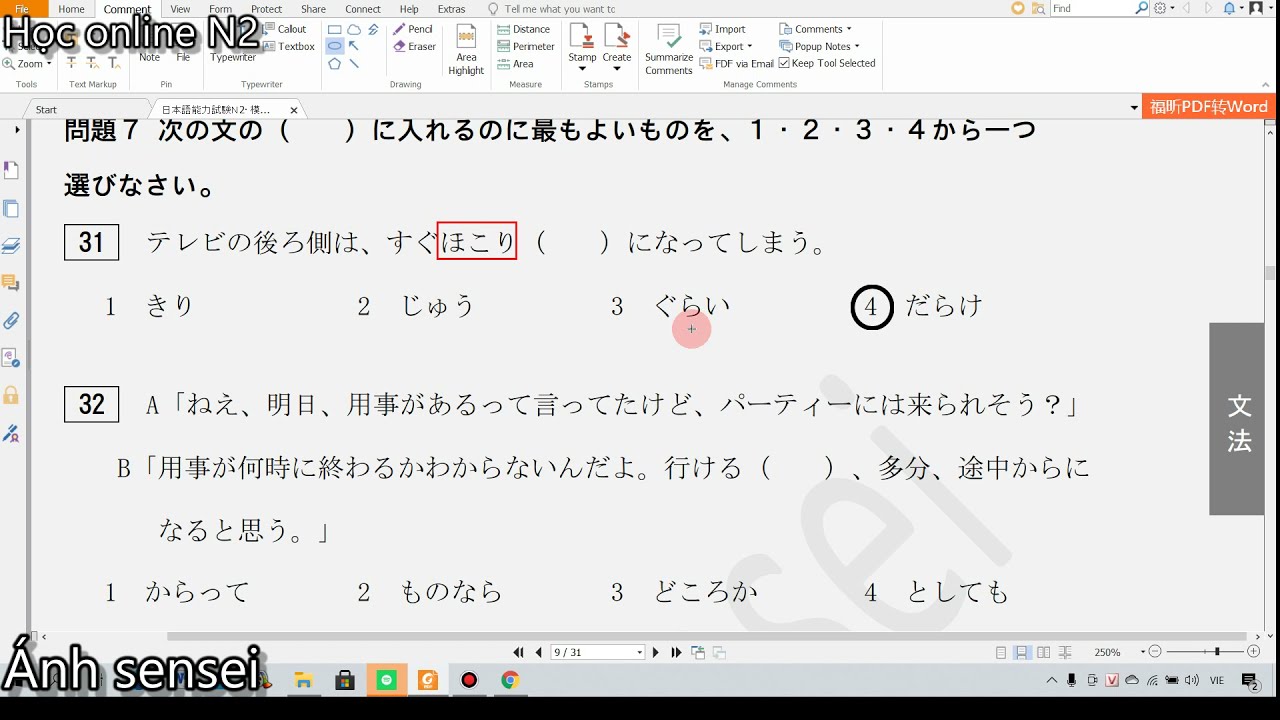This screenshot has width=1280, height=720.
Task: Send FDF via Email
Action: [736, 63]
